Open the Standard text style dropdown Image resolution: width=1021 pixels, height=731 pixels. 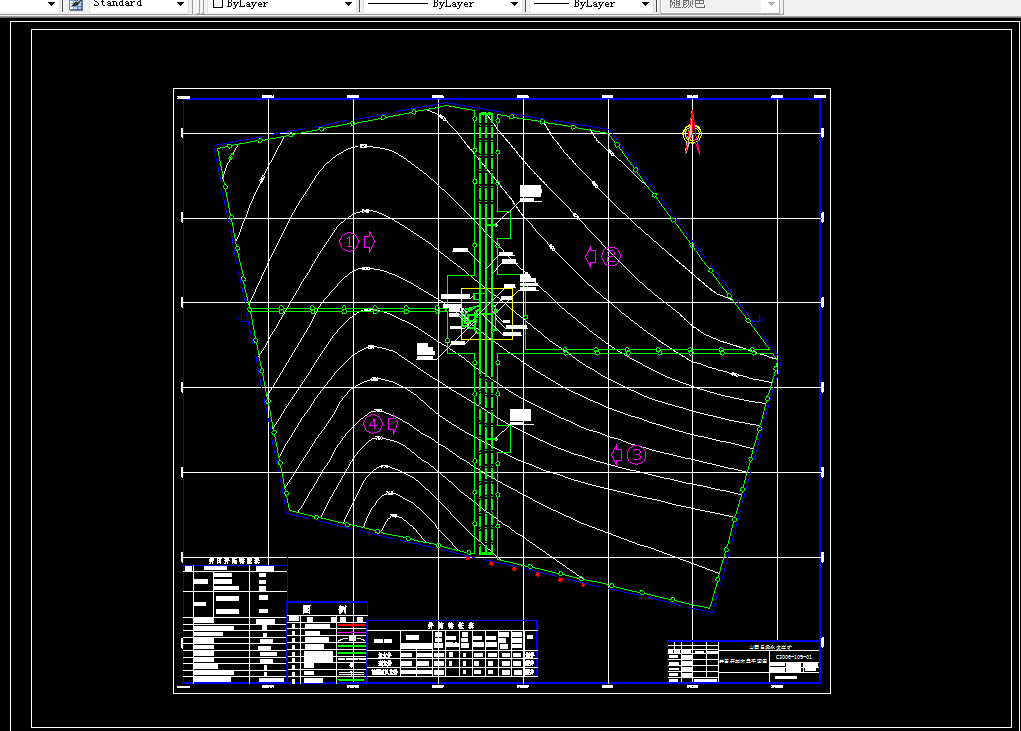(180, 5)
